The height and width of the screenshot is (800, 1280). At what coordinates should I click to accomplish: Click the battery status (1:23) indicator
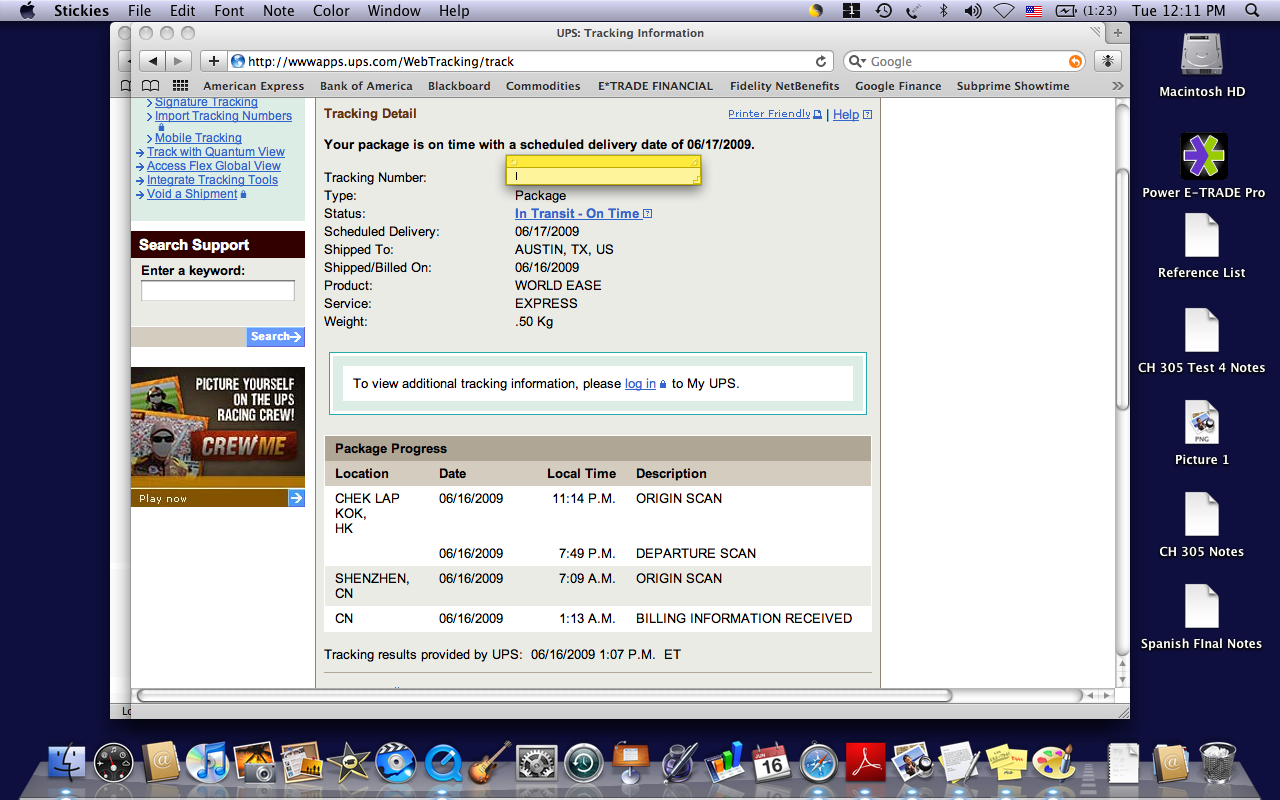click(1086, 11)
